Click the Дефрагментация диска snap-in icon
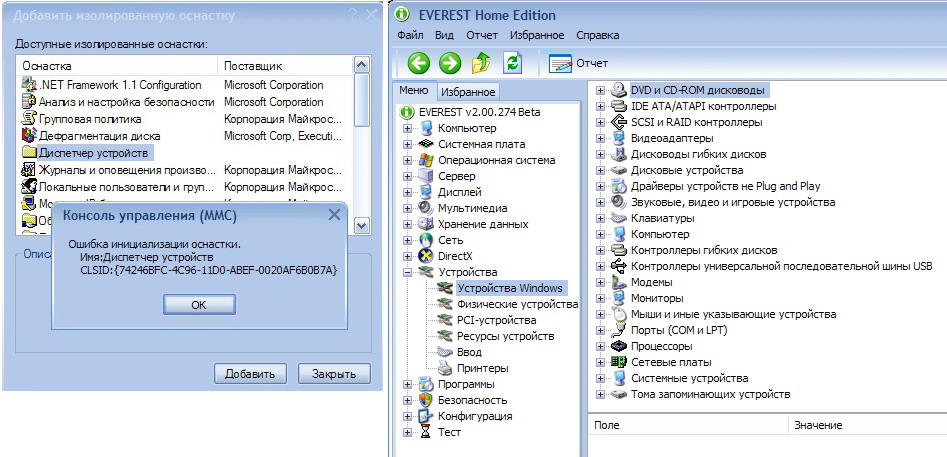 click(29, 136)
